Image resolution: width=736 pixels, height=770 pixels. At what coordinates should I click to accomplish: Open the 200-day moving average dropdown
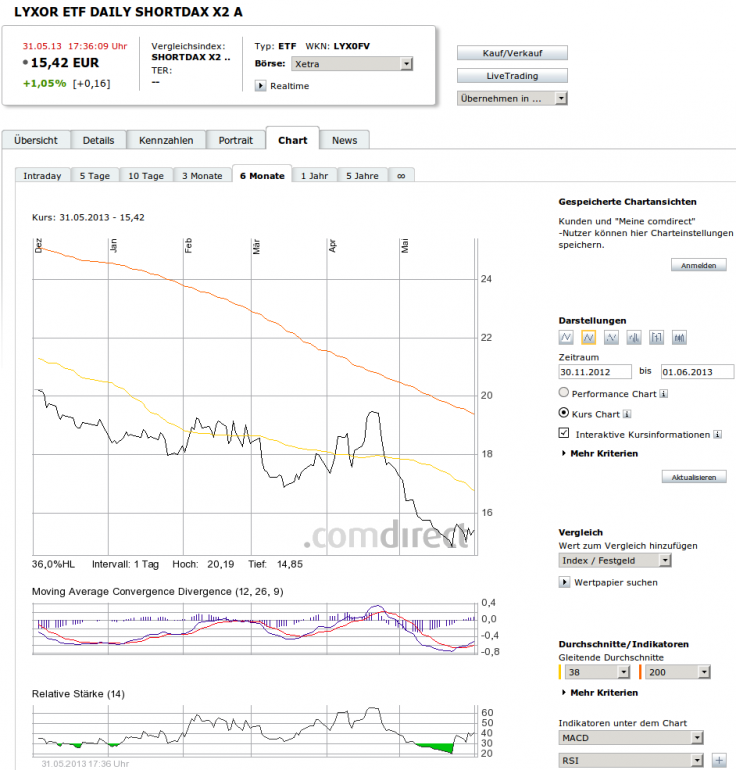[678, 672]
